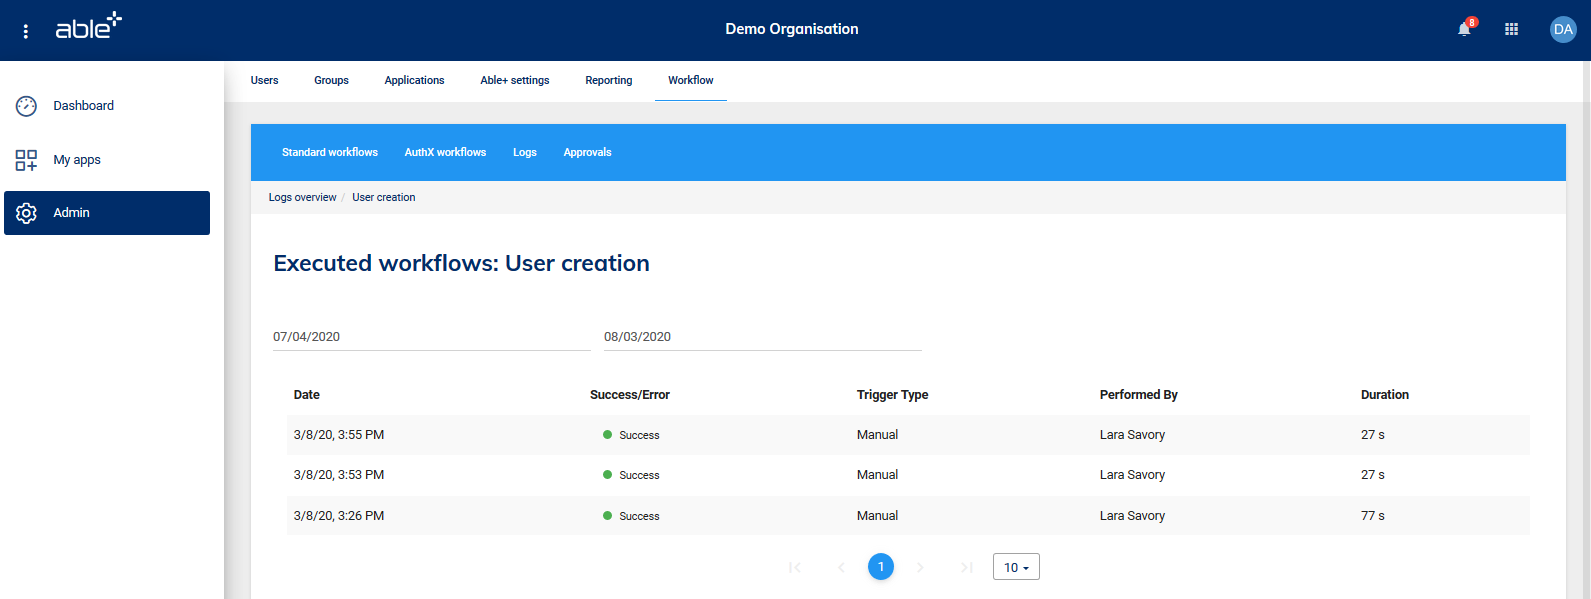Switch to the Reporting tab
The width and height of the screenshot is (1591, 599).
point(608,81)
